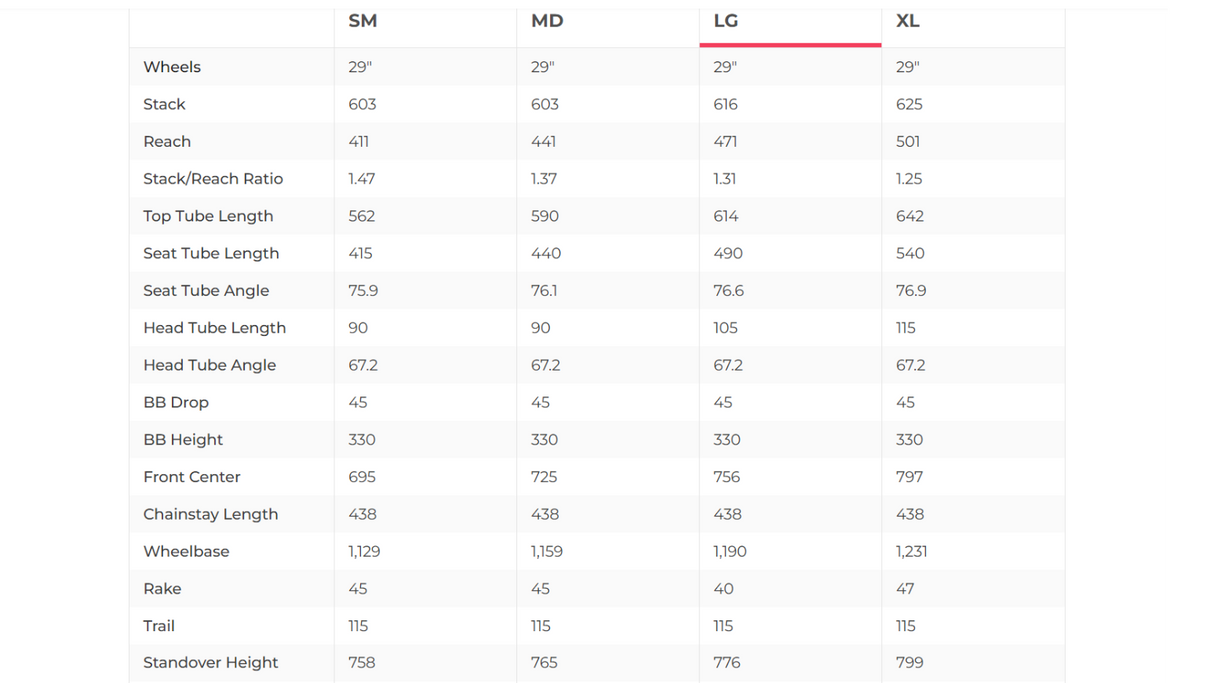The width and height of the screenshot is (1214, 683).
Task: Click the SM Seat Tube Length value 415
Action: (x=360, y=254)
